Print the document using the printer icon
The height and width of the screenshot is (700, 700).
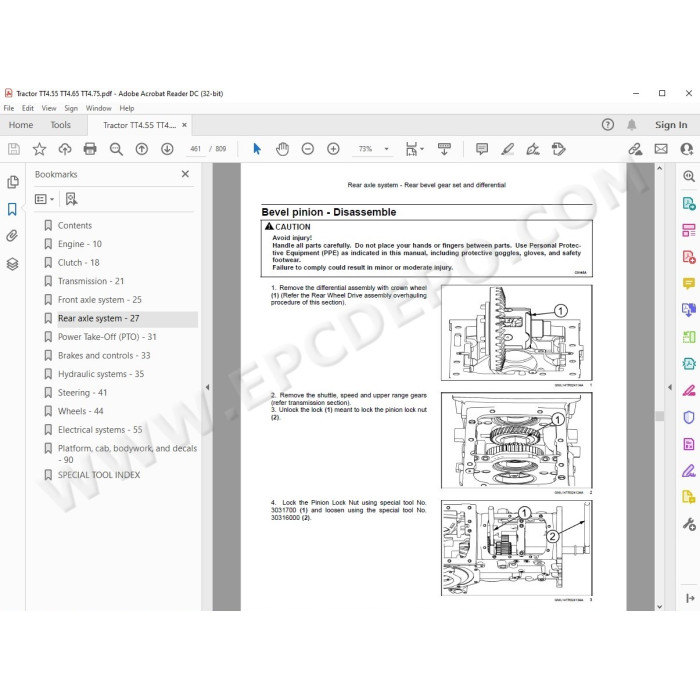click(90, 149)
